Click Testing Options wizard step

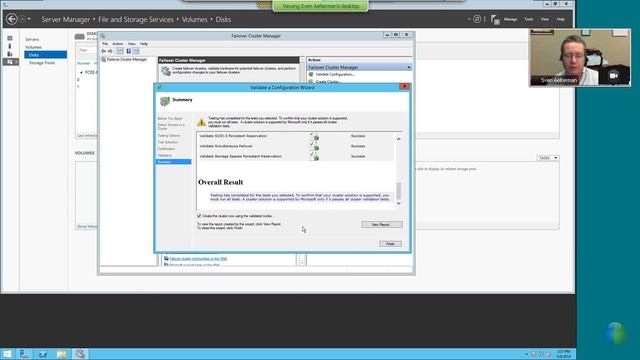pos(169,136)
